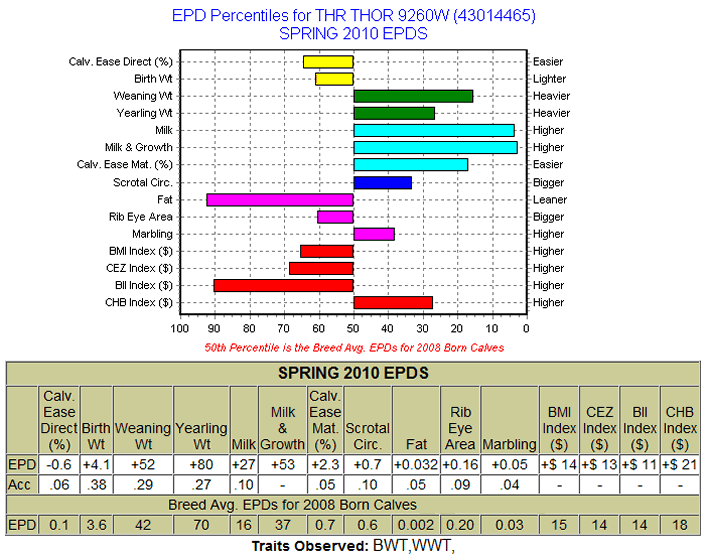The width and height of the screenshot is (707, 558).
Task: Click the 50 tick on percentile axis
Action: pos(353,328)
